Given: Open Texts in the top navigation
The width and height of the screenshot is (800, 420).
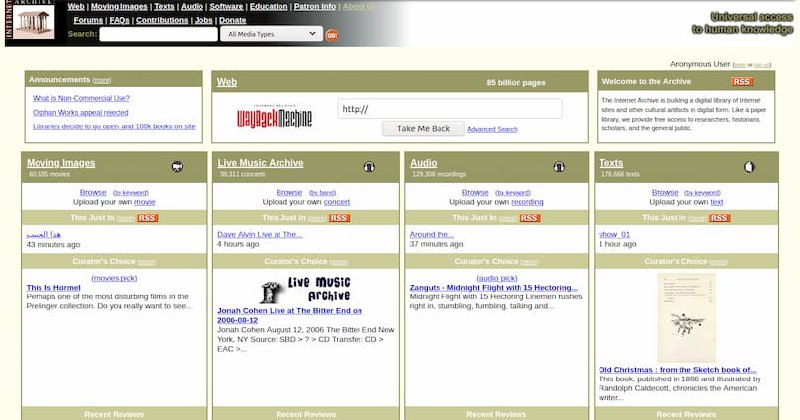Looking at the screenshot, I should coord(164,7).
